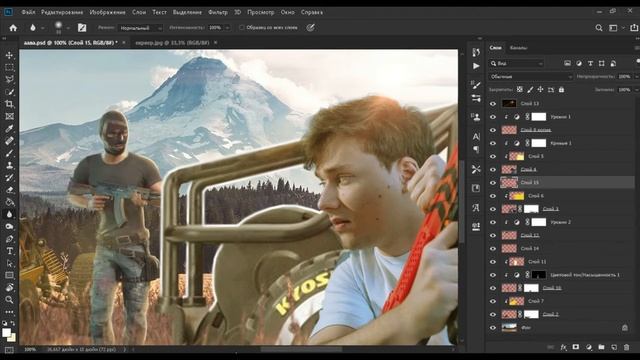Image resolution: width=640 pixels, height=360 pixels.
Task: Click the Home icon in options bar
Action: [13, 28]
